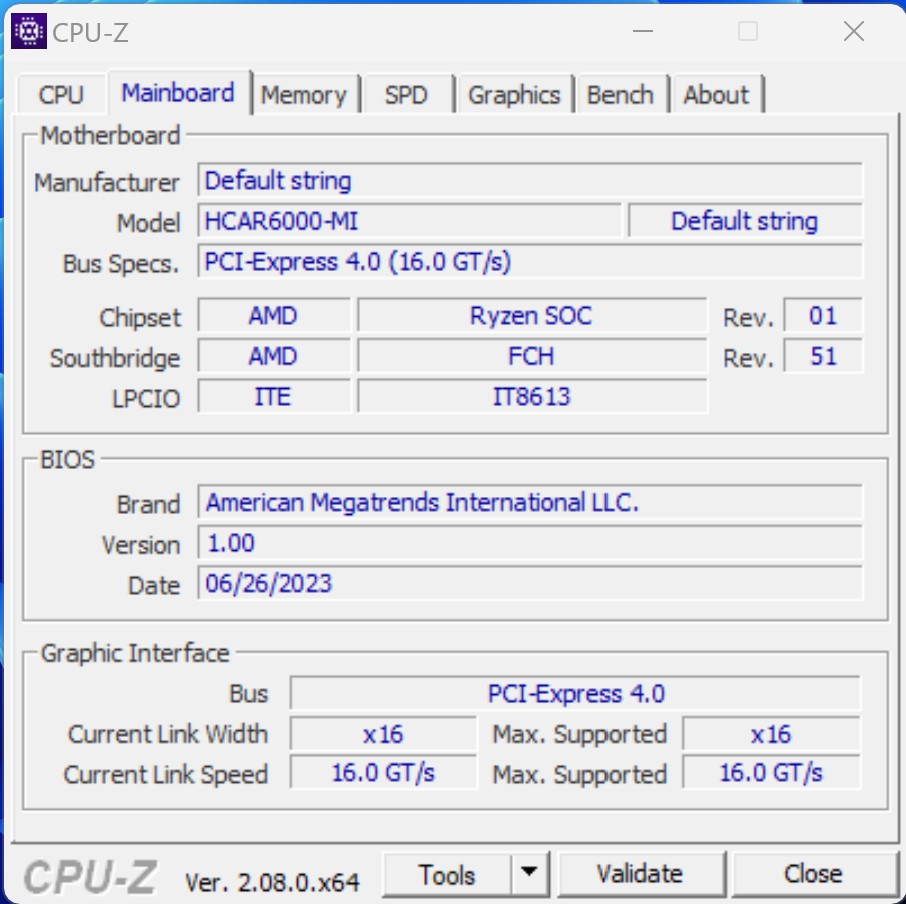Viewport: 906px width, 904px height.
Task: Click the Close button at bottom
Action: coord(813,874)
